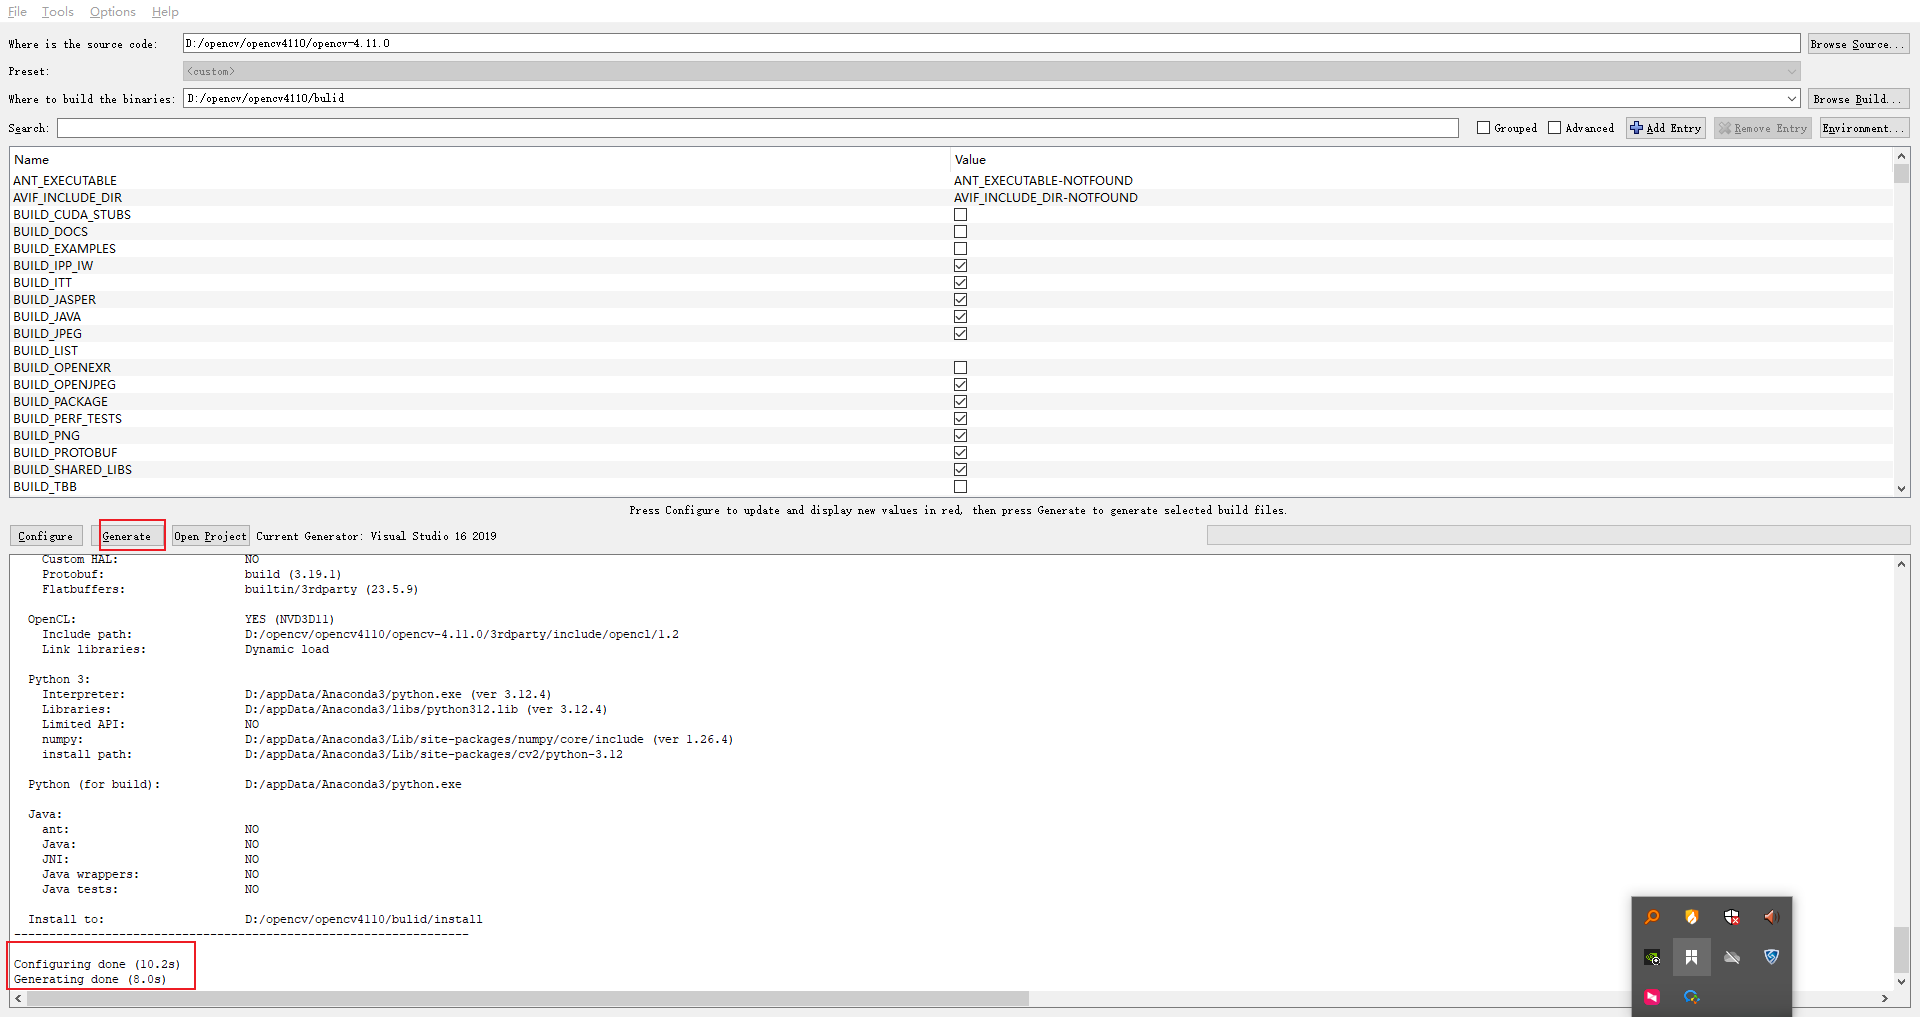Screen dimensions: 1920x1017
Task: Check the BUILD_DOCS option
Action: click(x=960, y=231)
